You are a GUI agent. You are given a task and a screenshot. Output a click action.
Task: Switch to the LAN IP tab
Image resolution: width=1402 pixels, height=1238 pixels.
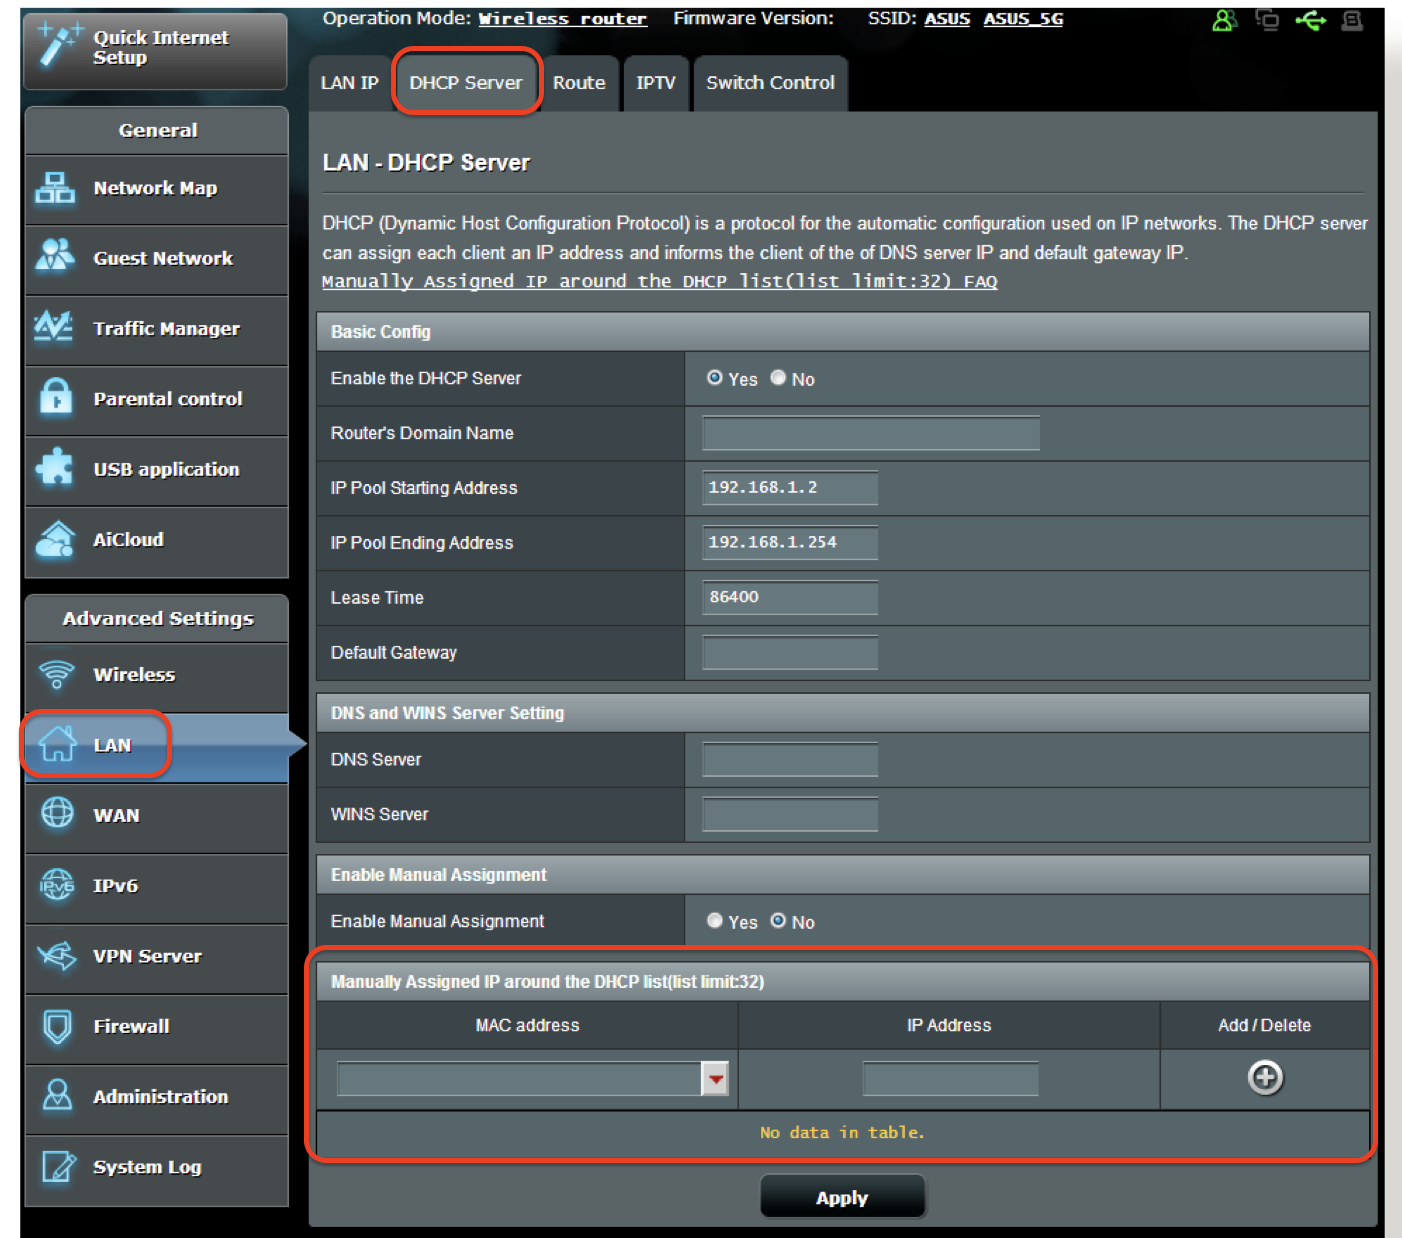pyautogui.click(x=349, y=83)
